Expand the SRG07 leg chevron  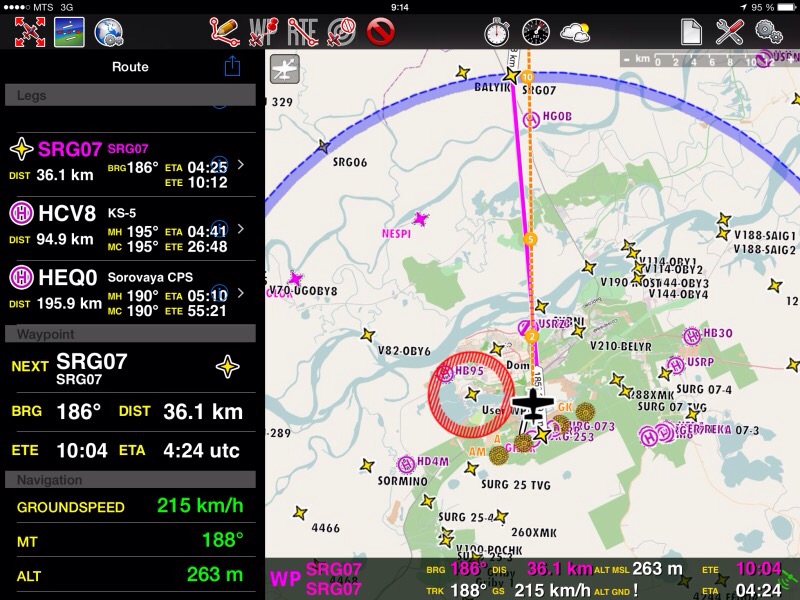(x=241, y=165)
